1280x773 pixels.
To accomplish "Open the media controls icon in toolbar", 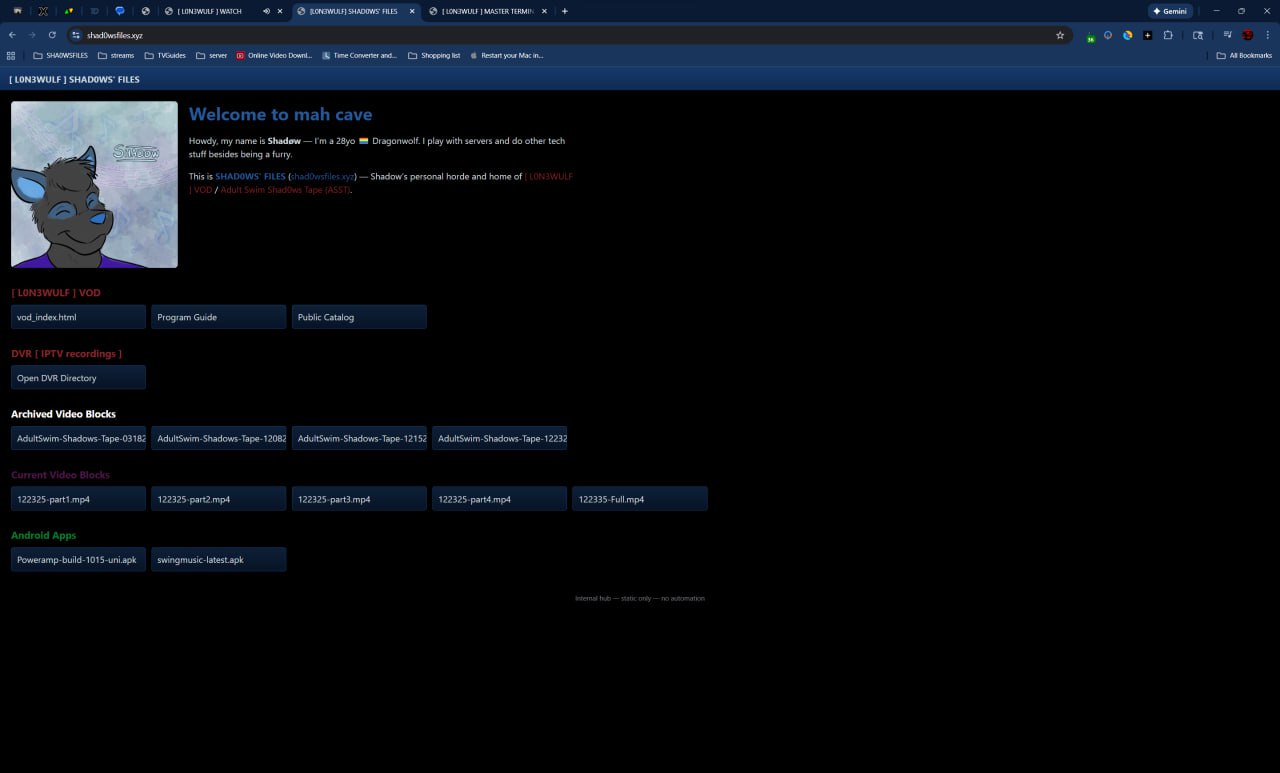I will [1227, 35].
